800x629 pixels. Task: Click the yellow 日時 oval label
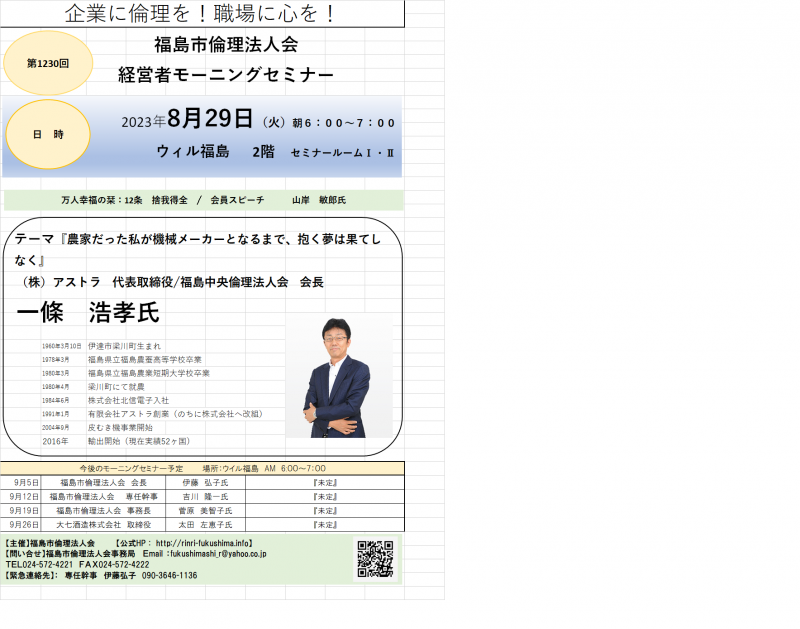pos(46,133)
